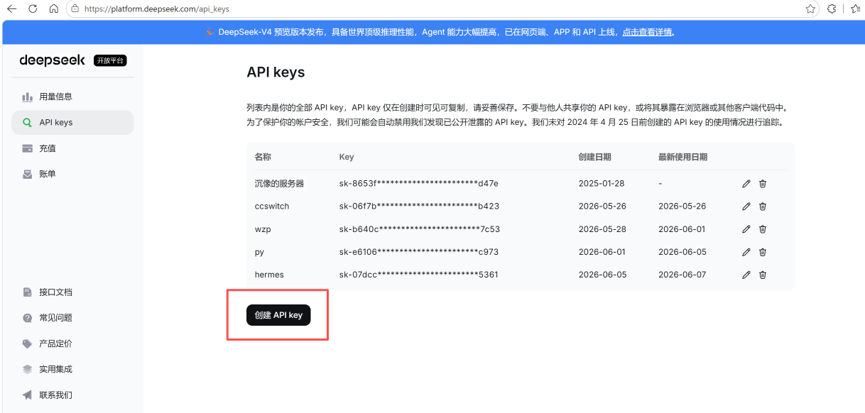This screenshot has width=865, height=413.
Task: Edit the ccswitch key name
Action: [x=746, y=206]
